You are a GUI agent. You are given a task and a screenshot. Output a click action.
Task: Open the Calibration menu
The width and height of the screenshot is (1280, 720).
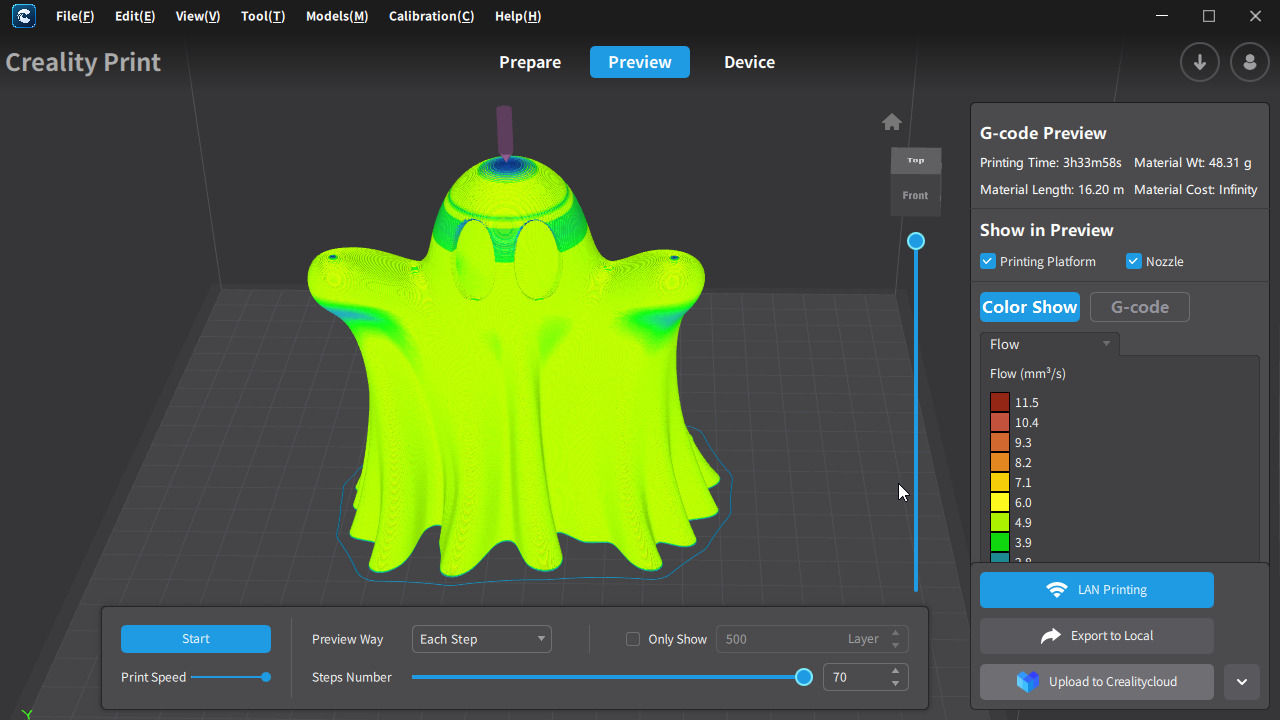(431, 16)
